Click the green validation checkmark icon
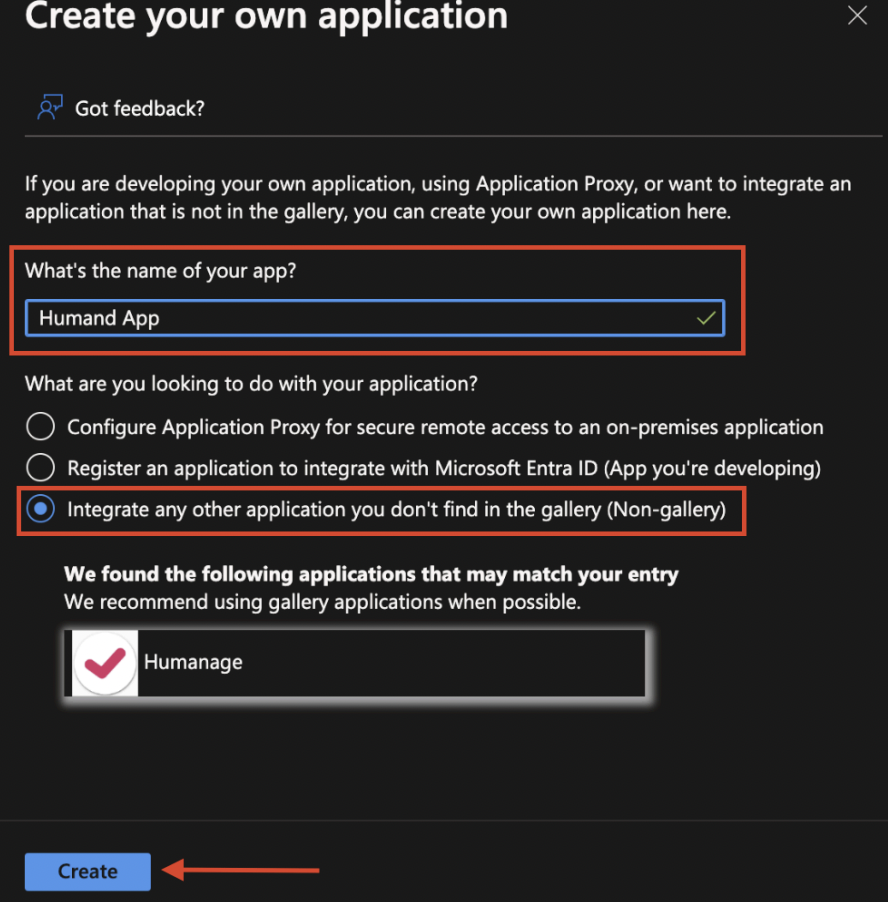888x902 pixels. (706, 318)
